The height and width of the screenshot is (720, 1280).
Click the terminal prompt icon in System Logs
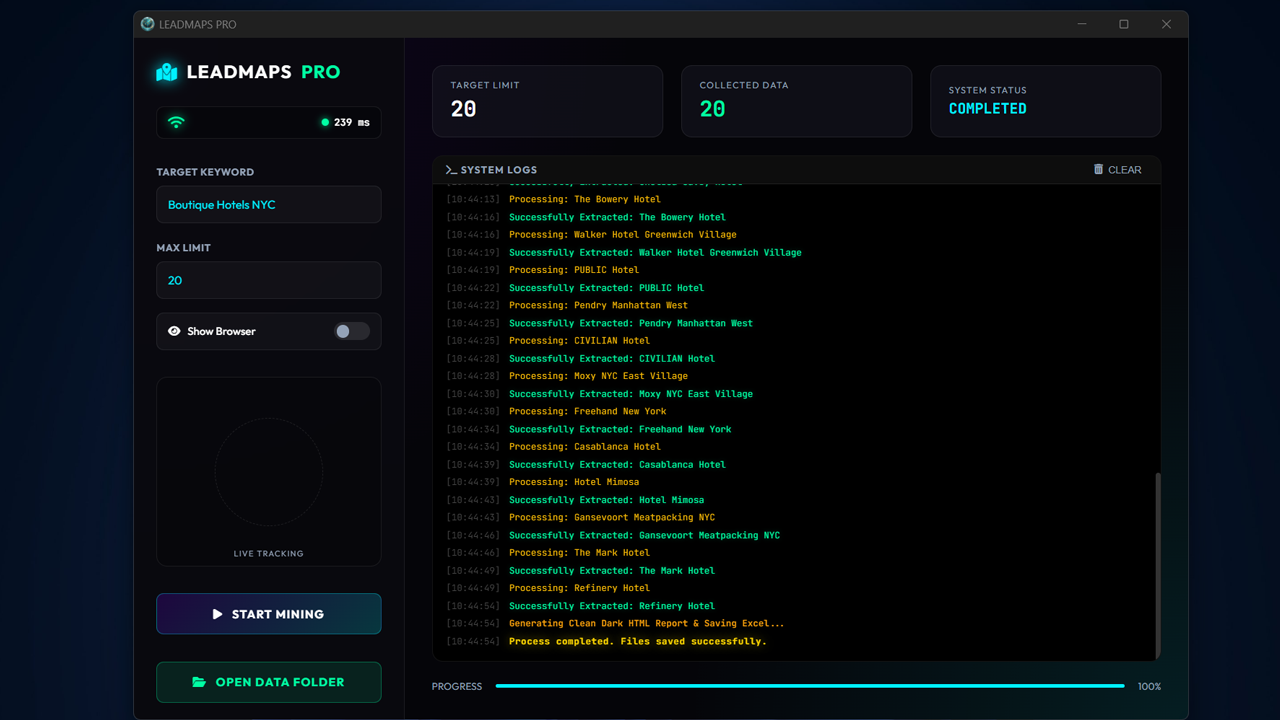click(451, 170)
